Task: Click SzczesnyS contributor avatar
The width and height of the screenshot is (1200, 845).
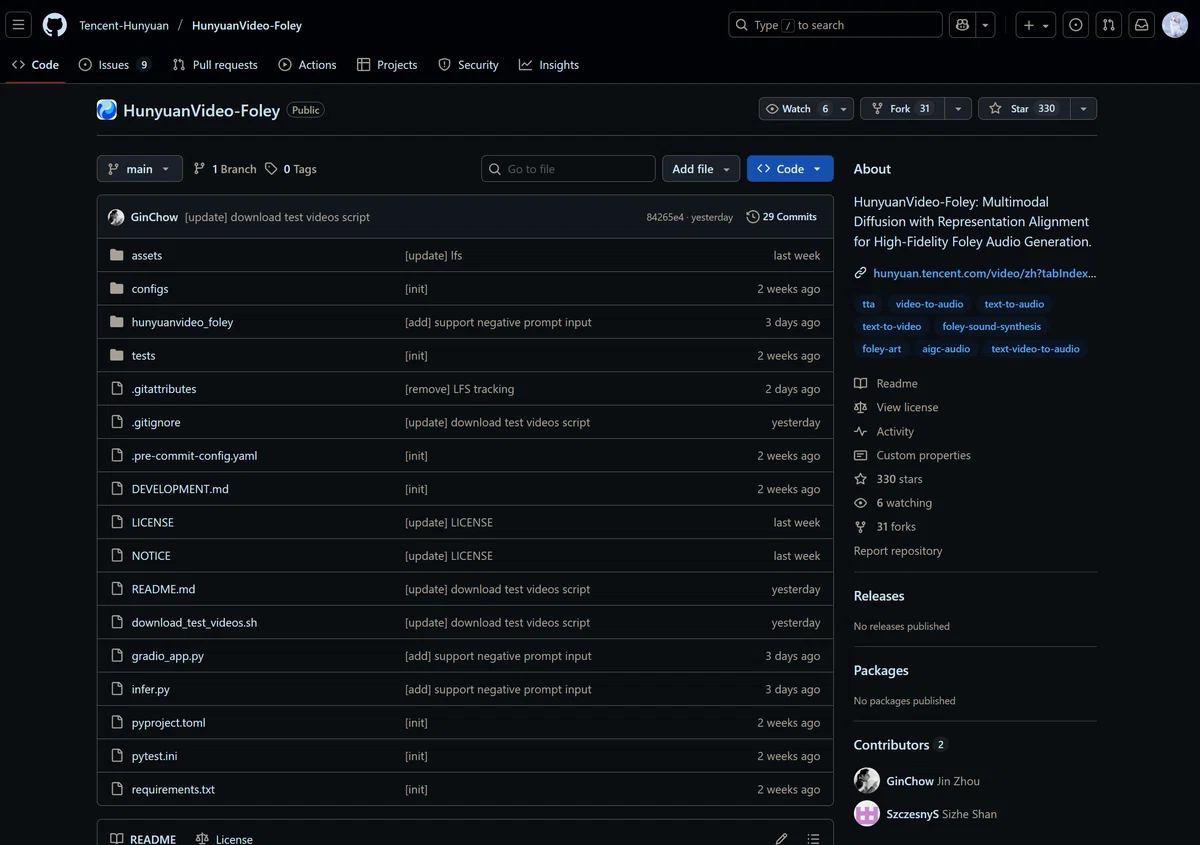Action: point(867,814)
